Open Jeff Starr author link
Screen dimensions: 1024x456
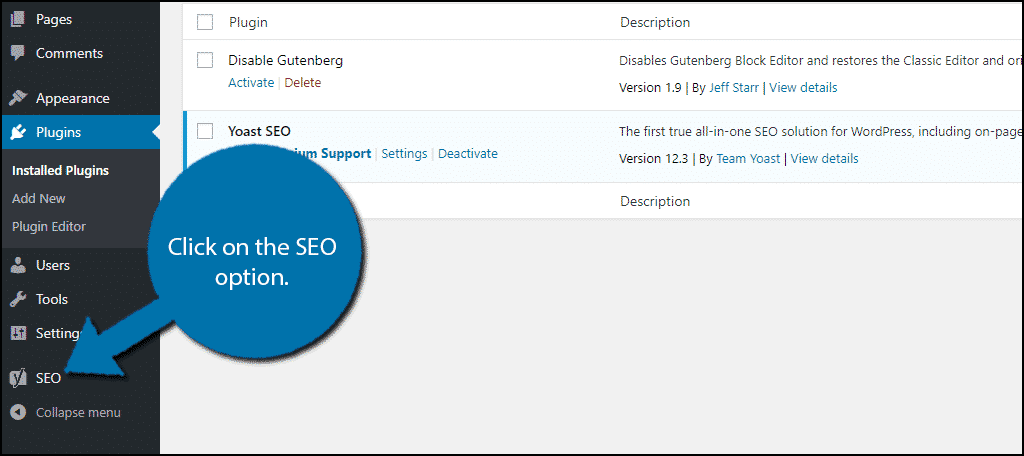coord(735,88)
